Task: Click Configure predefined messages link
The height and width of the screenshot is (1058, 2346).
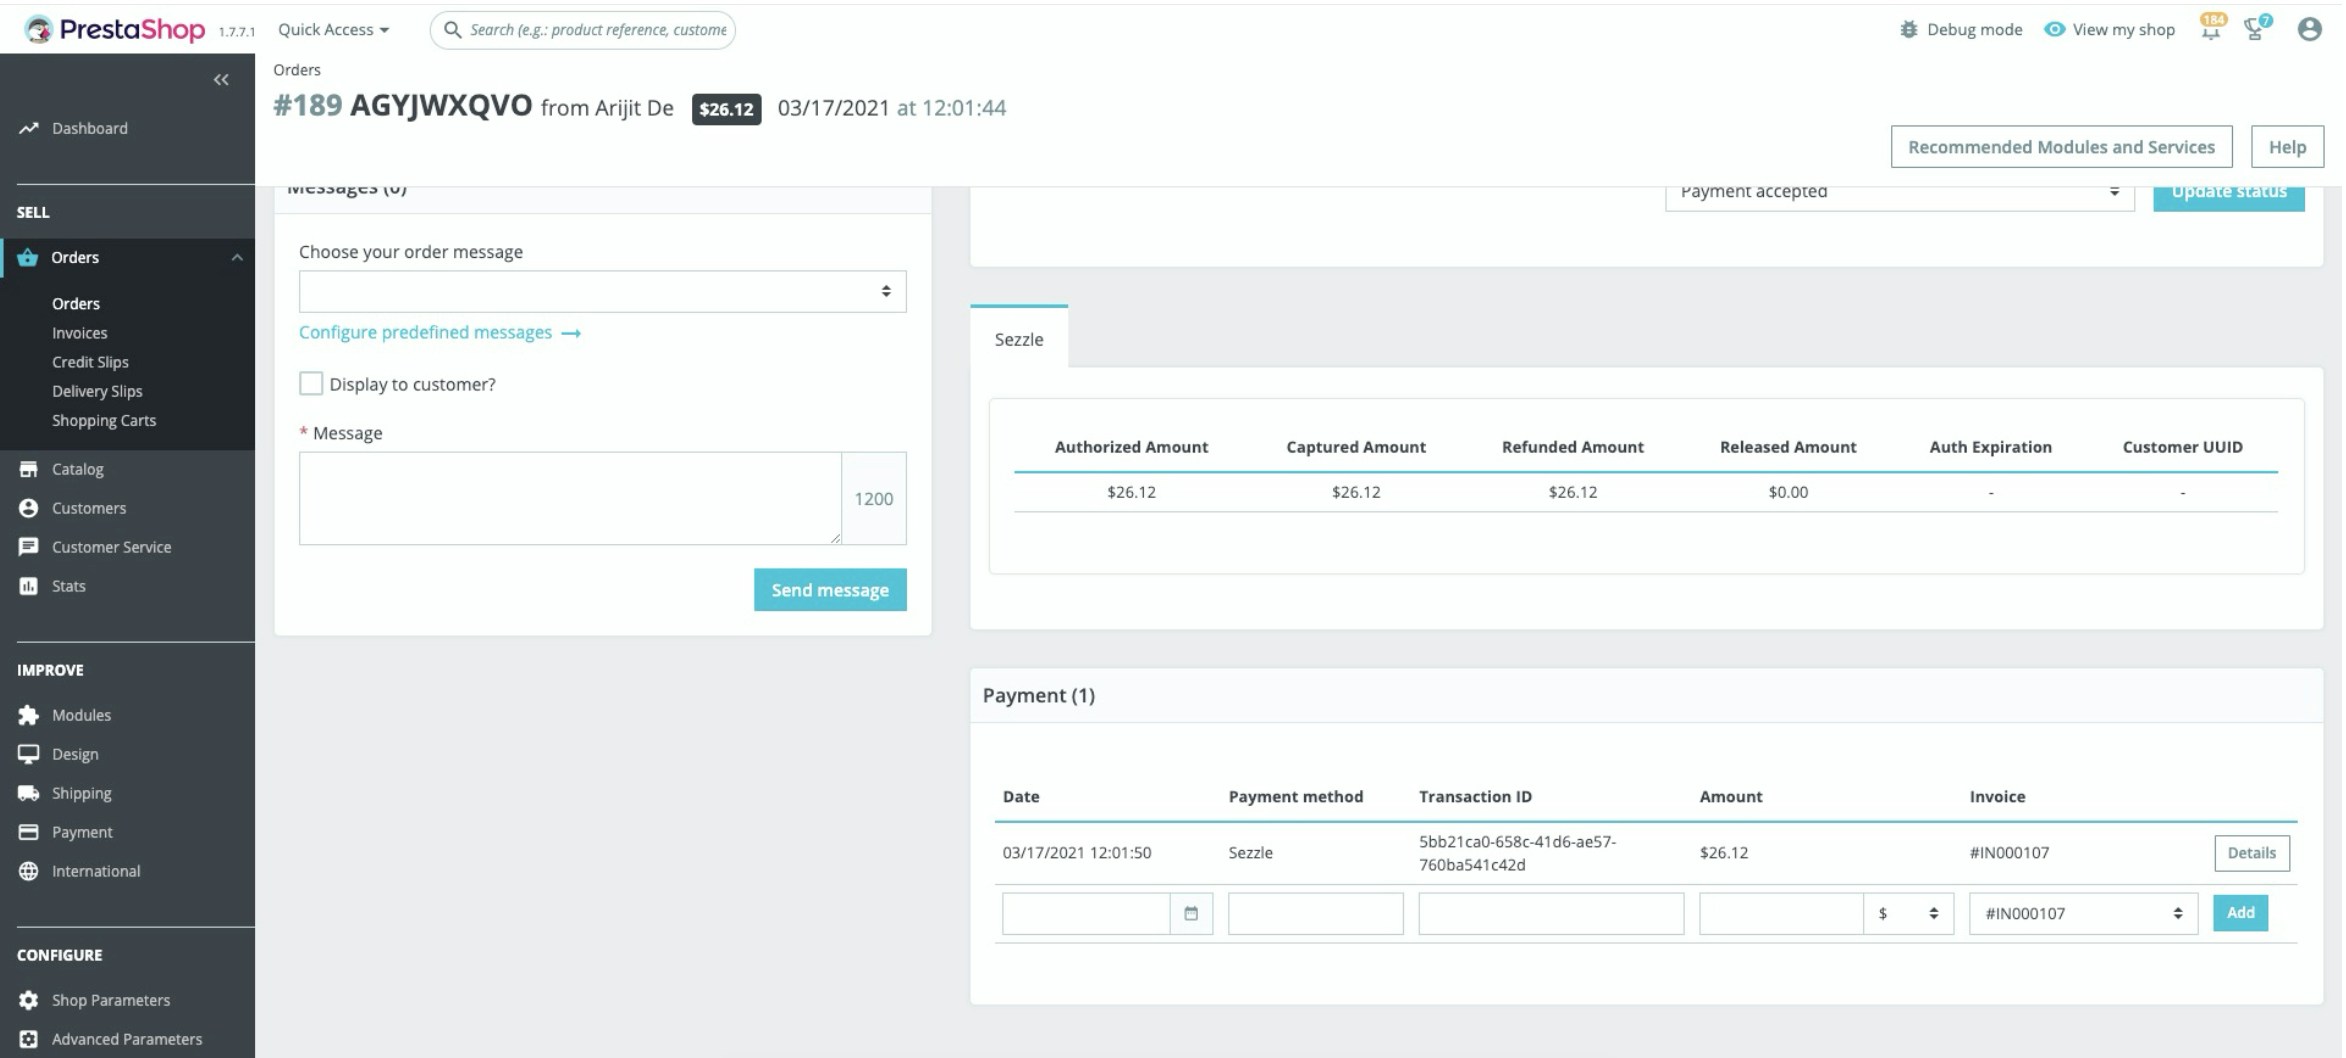Action: click(x=425, y=332)
